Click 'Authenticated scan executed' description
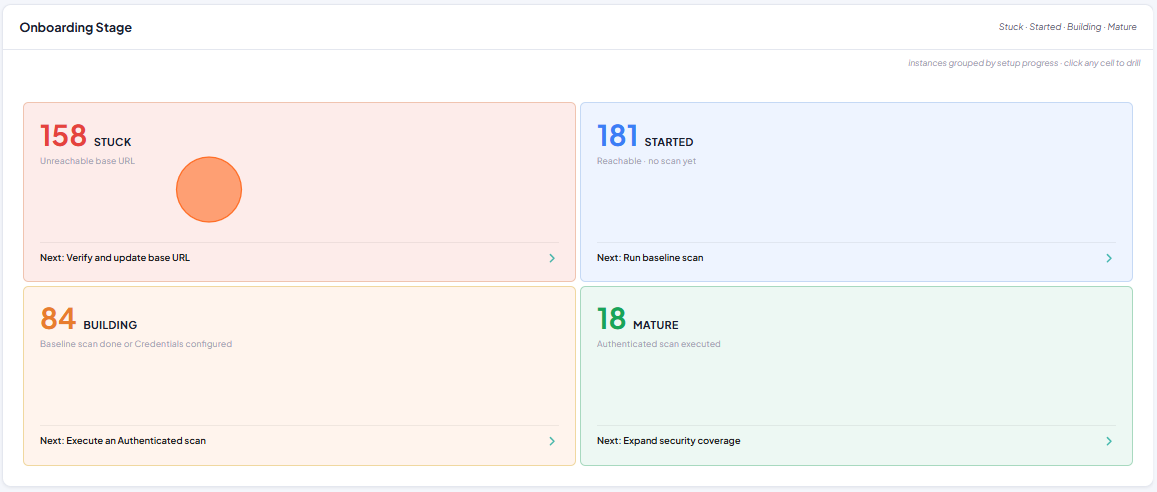 (x=658, y=344)
